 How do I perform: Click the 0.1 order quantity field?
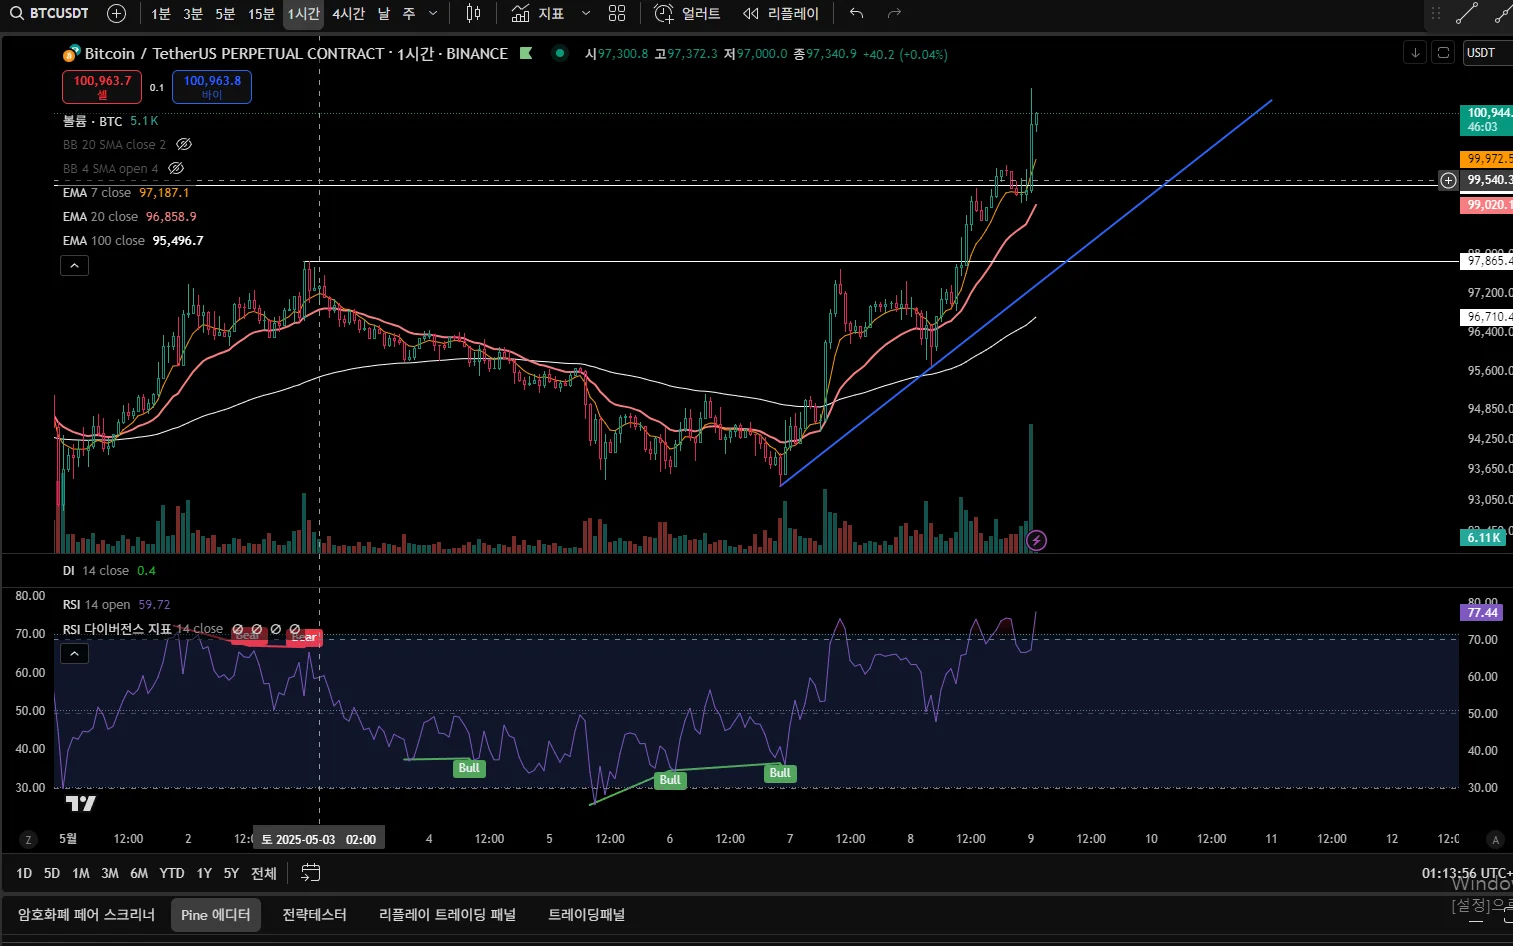pyautogui.click(x=157, y=87)
